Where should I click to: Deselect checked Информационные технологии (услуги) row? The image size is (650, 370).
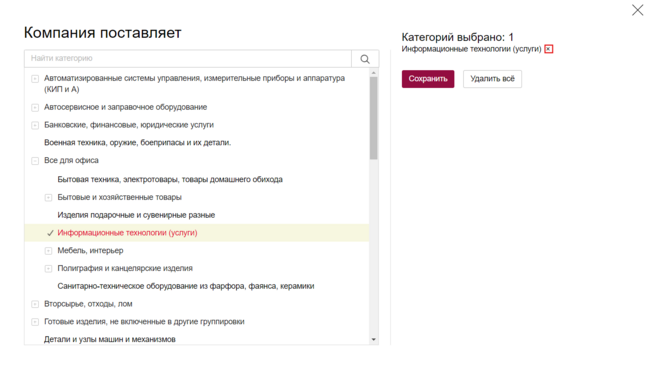(196, 233)
